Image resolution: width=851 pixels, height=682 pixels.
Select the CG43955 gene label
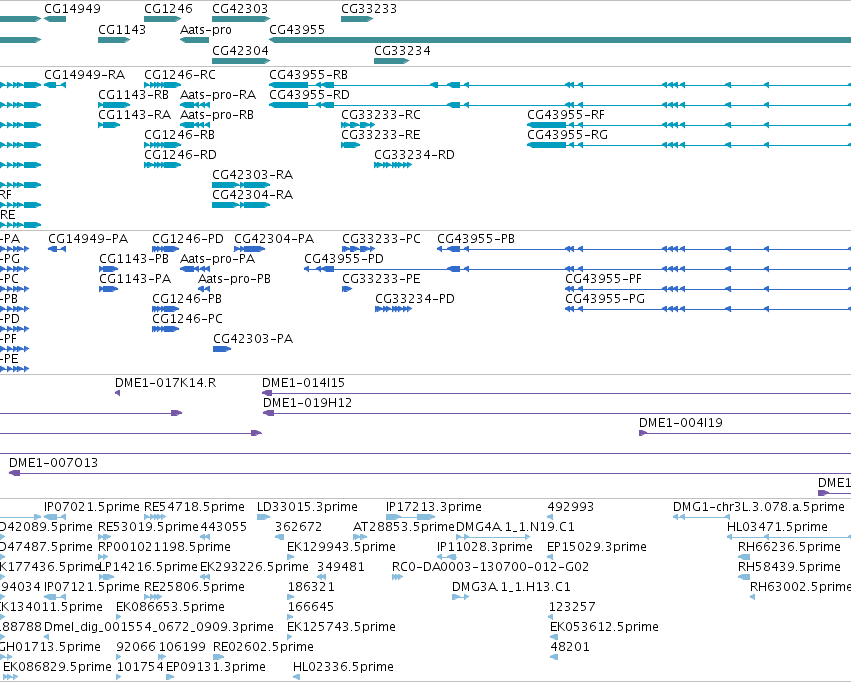[x=297, y=29]
